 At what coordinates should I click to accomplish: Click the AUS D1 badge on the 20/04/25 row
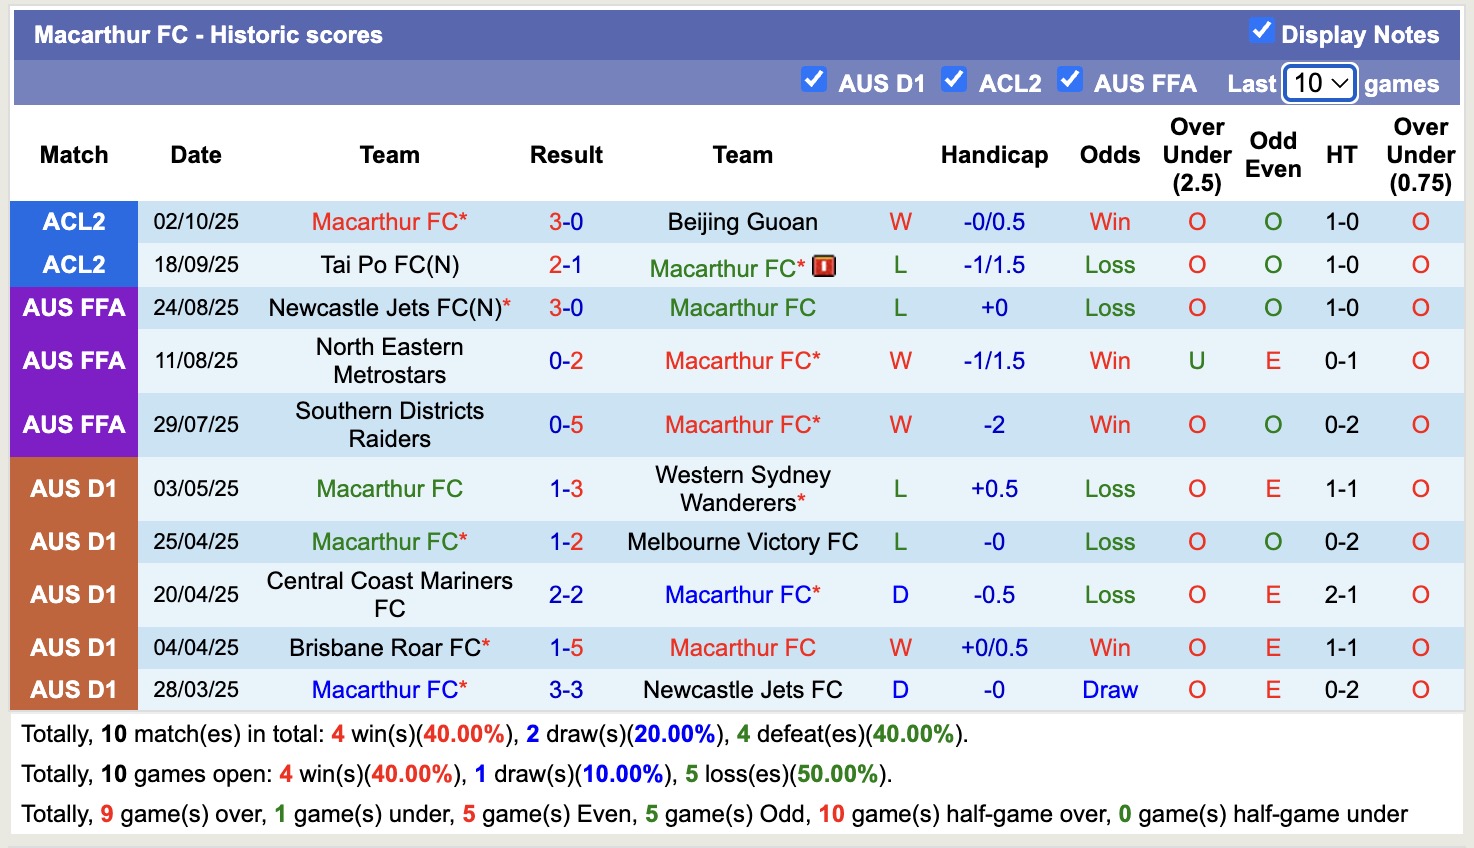[73, 594]
